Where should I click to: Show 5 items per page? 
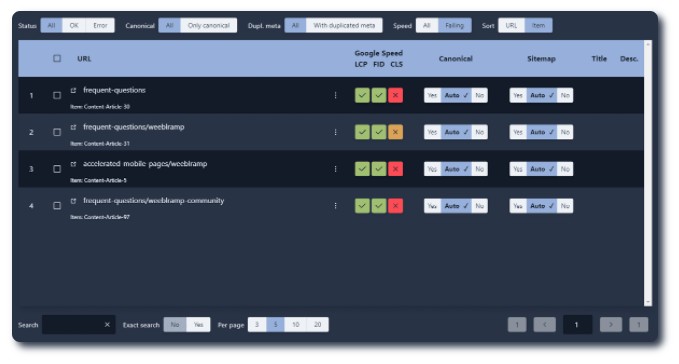(x=275, y=325)
